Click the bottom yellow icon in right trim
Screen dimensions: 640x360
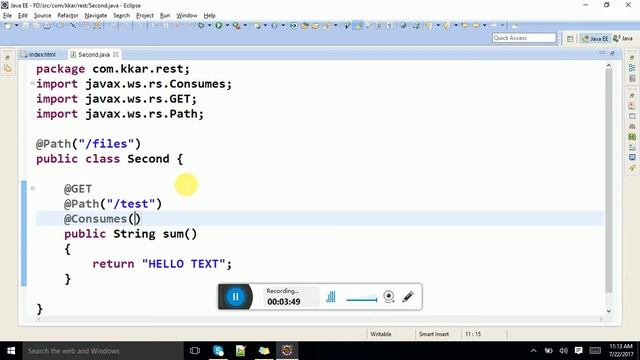[632, 168]
